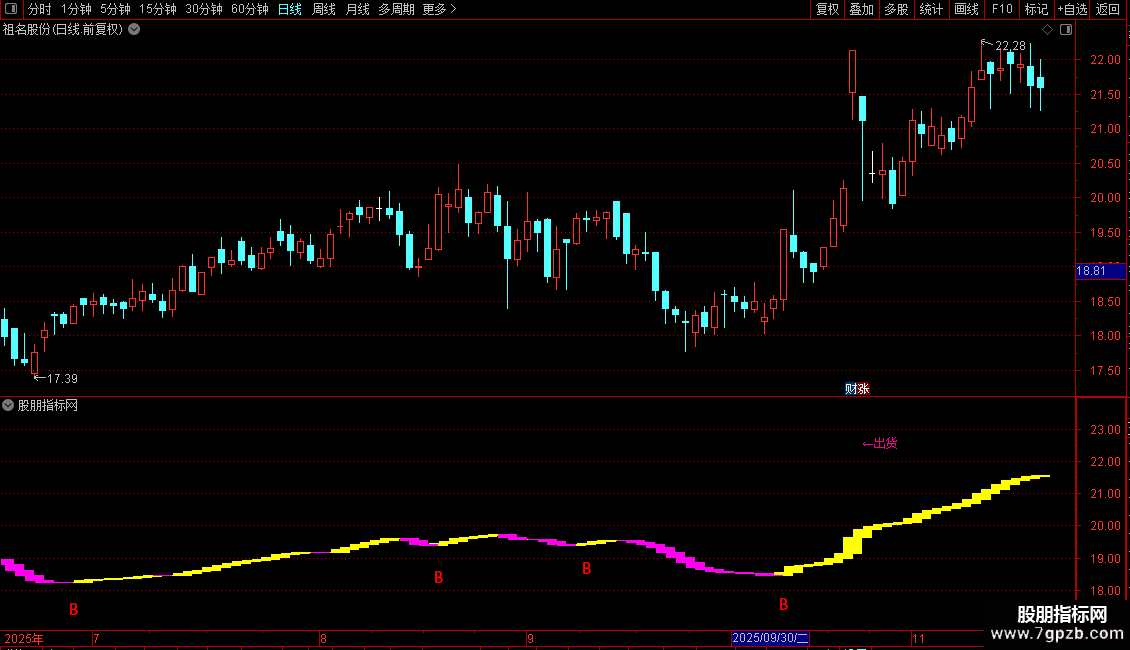Click month 7 on the time axis
The image size is (1130, 650).
click(x=96, y=638)
